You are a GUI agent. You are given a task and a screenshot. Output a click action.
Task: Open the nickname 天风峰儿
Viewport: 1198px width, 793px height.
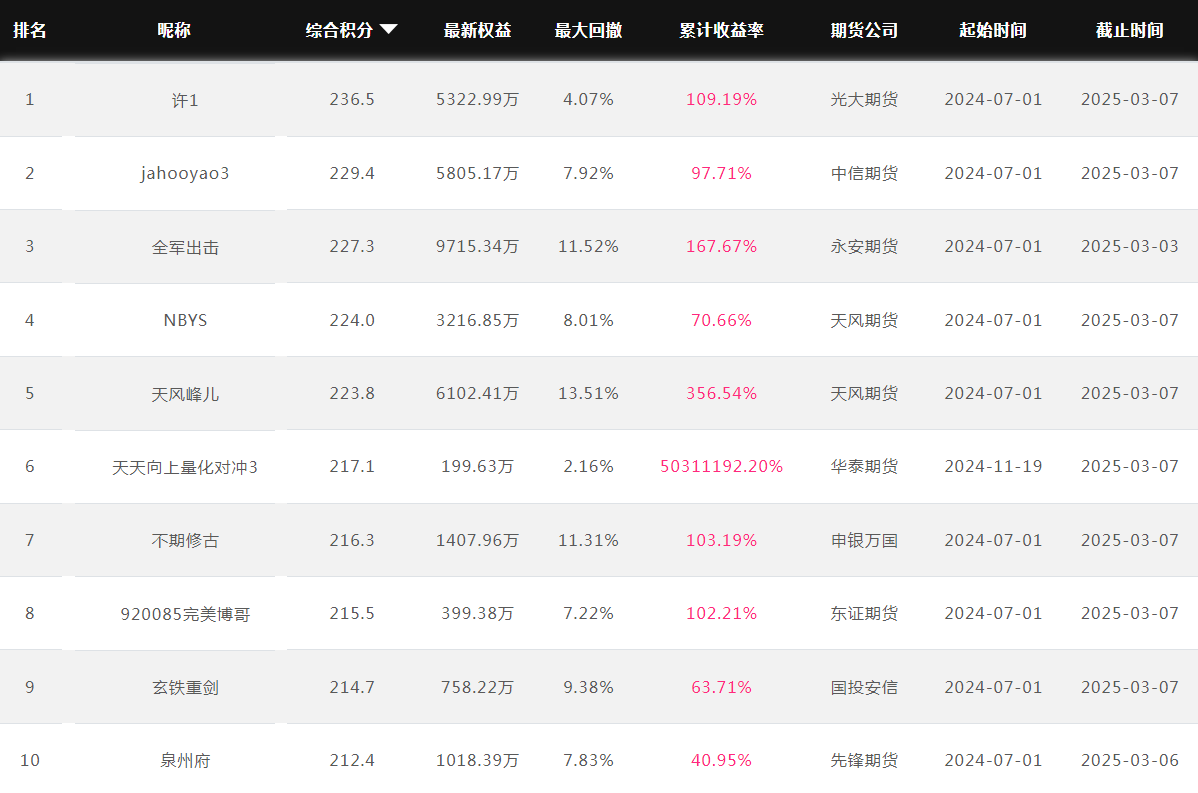click(185, 393)
